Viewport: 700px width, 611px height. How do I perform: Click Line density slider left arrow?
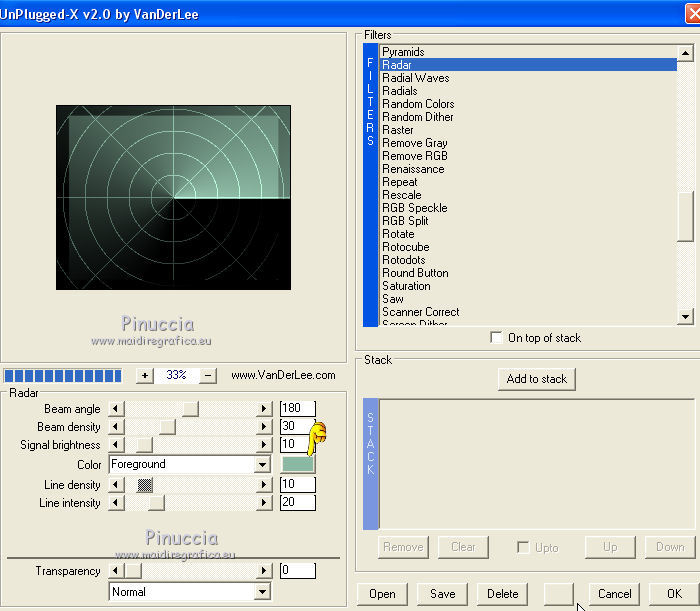(x=115, y=485)
